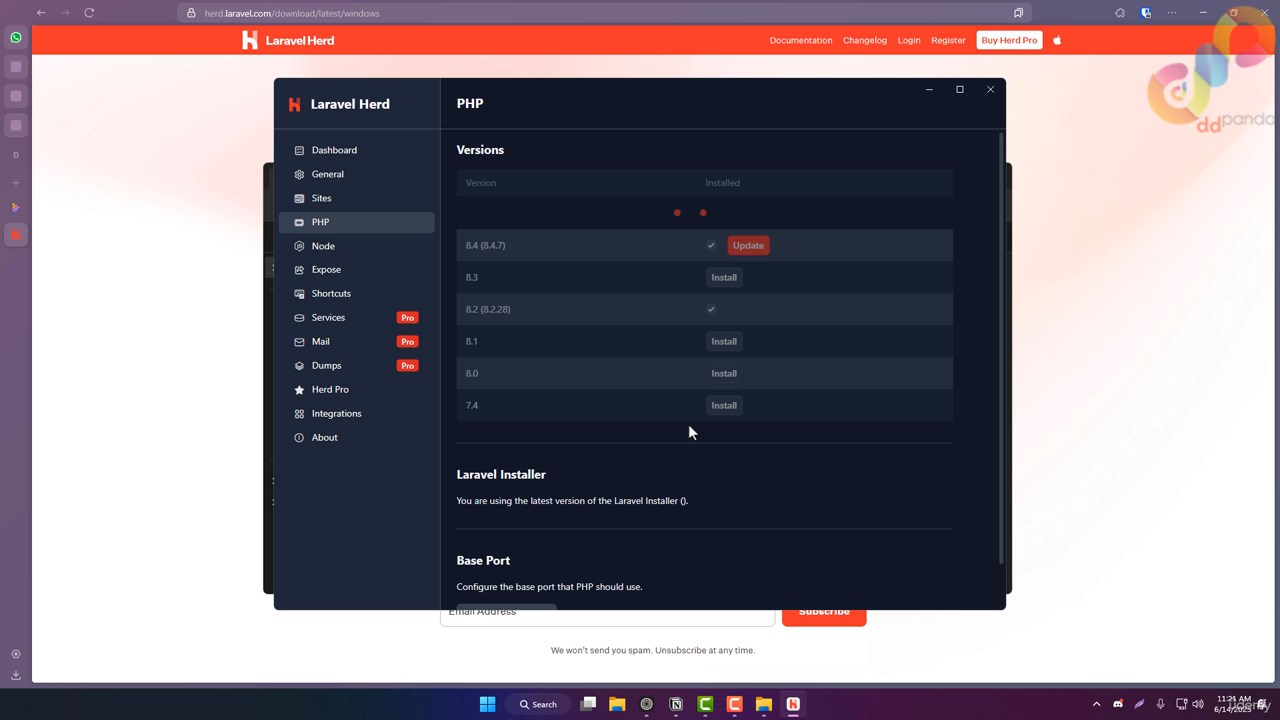Go back in the browser
Viewport: 1280px width, 720px height.
(x=41, y=13)
